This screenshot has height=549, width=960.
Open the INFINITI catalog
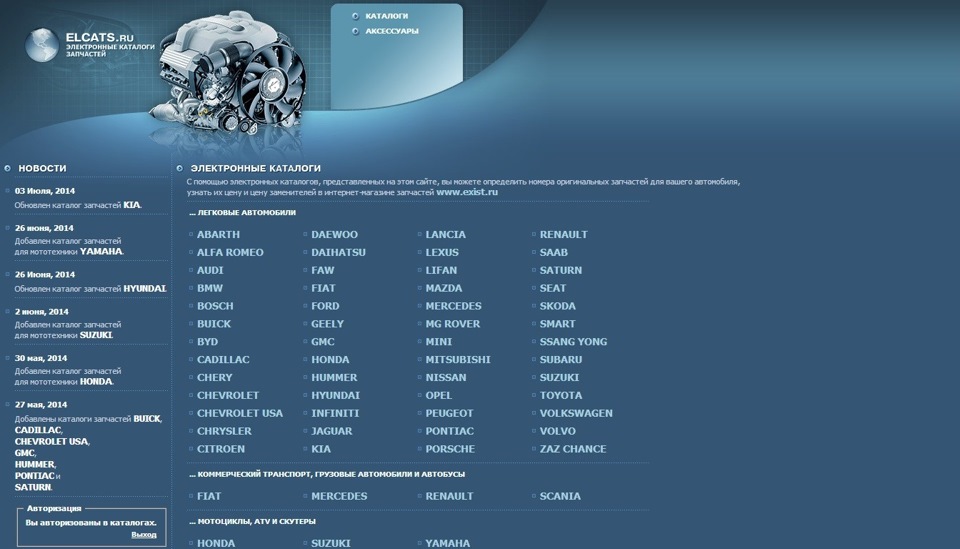335,413
